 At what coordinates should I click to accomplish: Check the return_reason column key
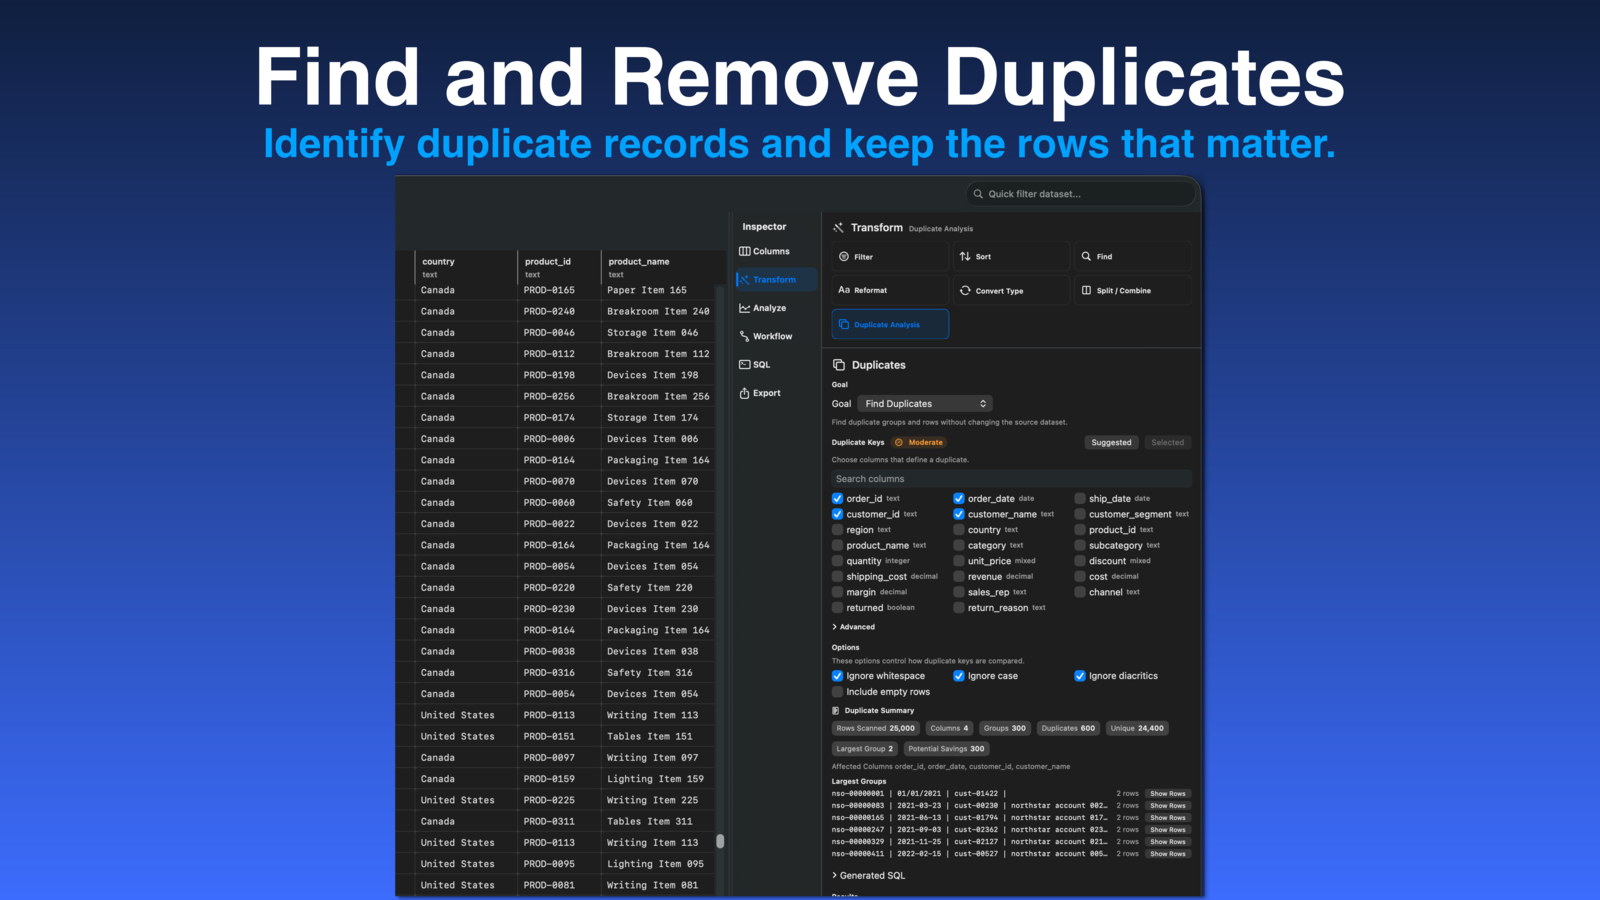(958, 608)
